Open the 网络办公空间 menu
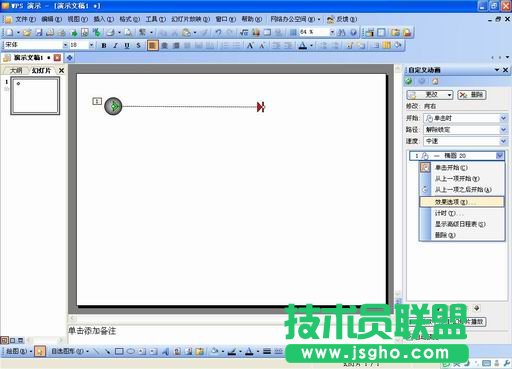 click(295, 19)
